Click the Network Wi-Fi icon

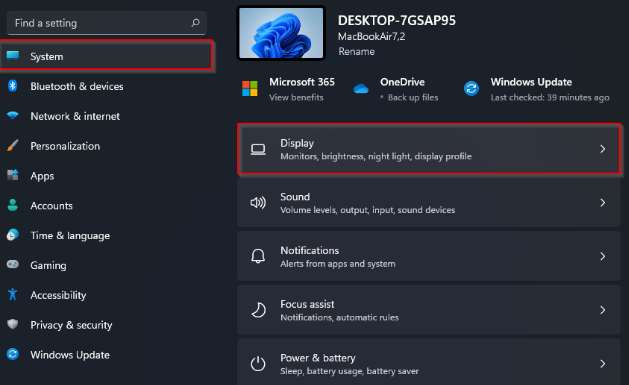click(13, 116)
